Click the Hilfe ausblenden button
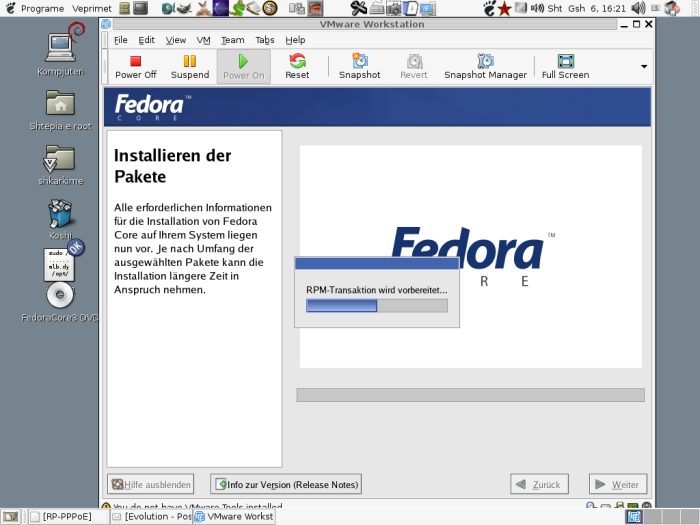Screen dimensions: 700x525 click(x=150, y=484)
